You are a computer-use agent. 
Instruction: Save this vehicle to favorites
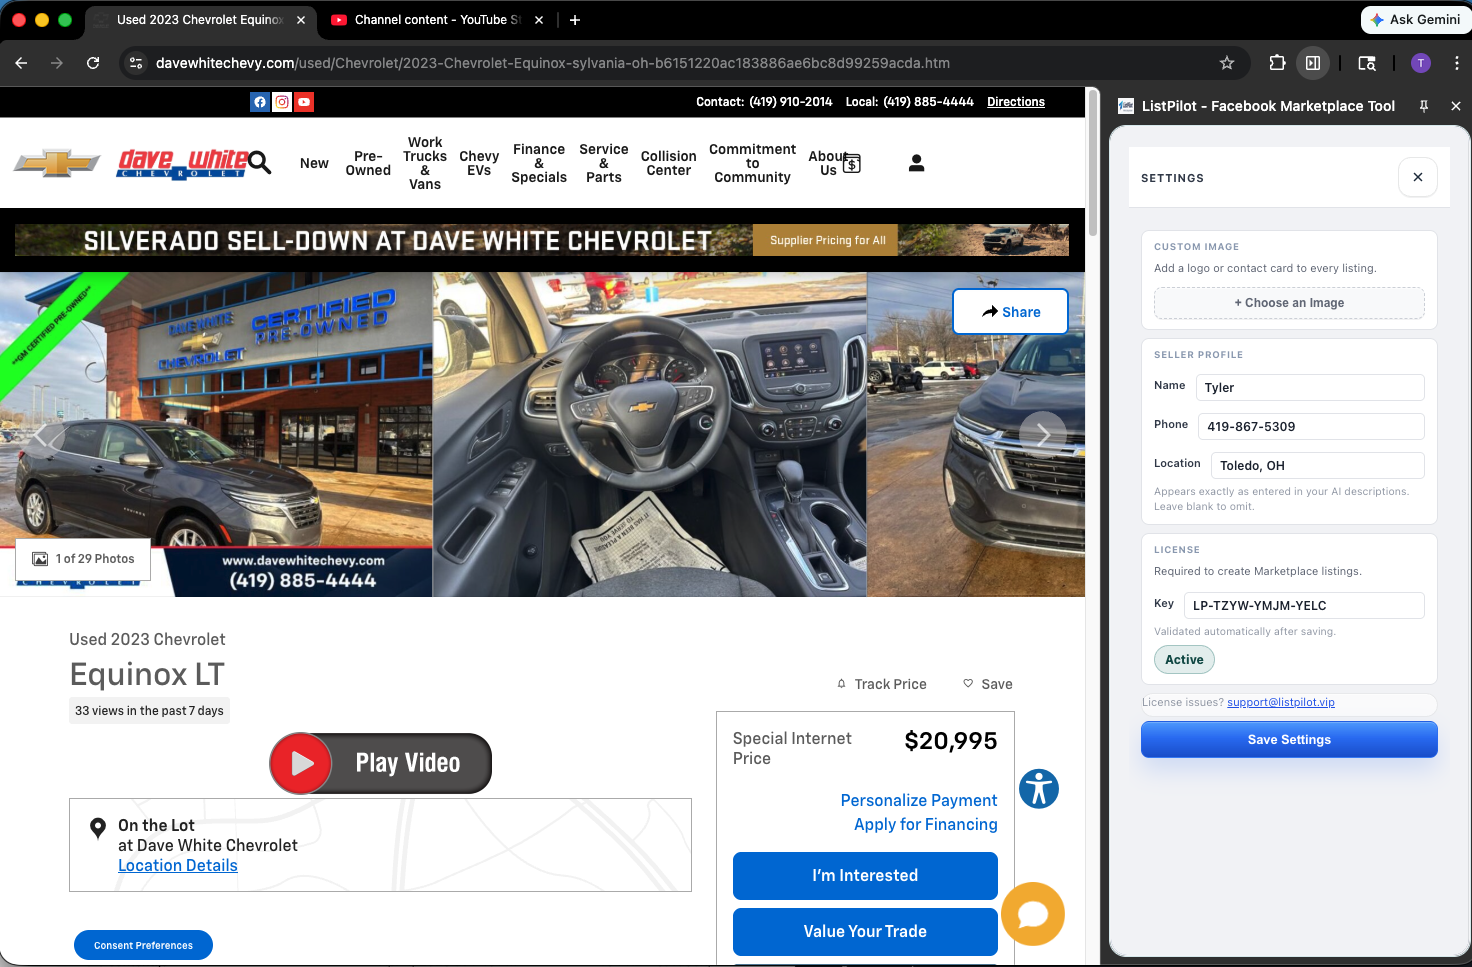click(988, 684)
